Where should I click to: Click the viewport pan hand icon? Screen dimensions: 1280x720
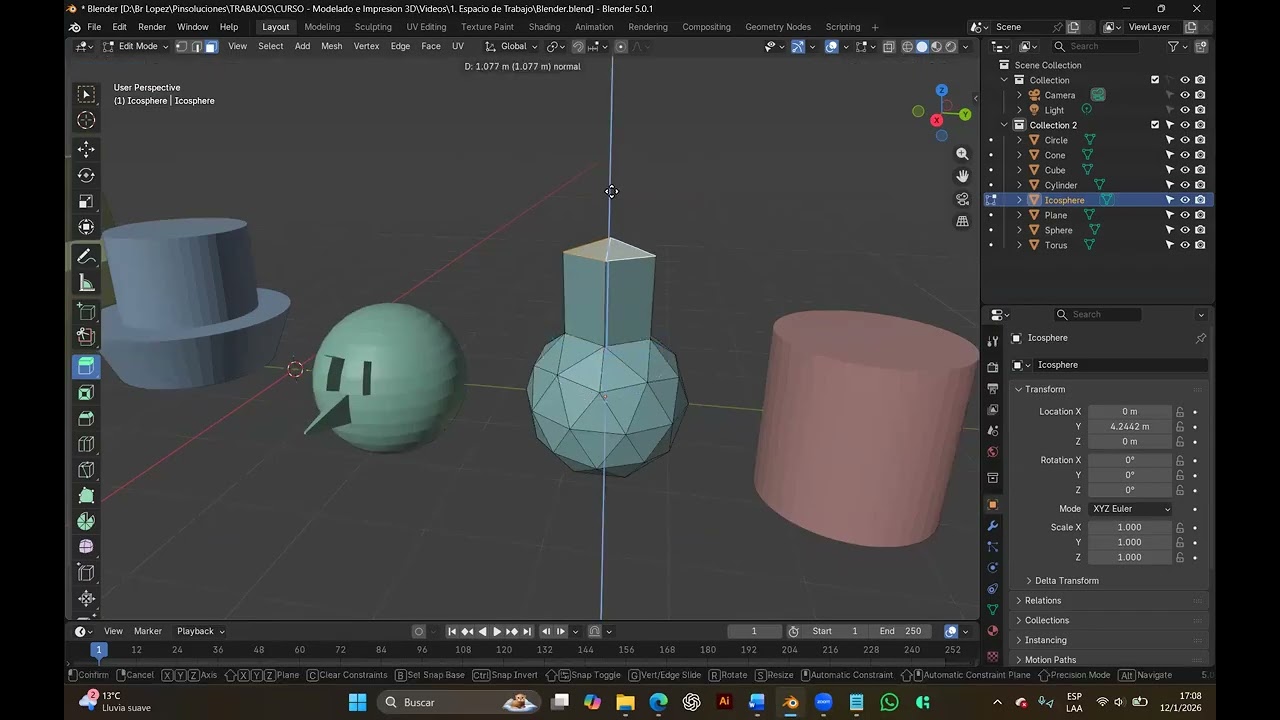(x=962, y=176)
